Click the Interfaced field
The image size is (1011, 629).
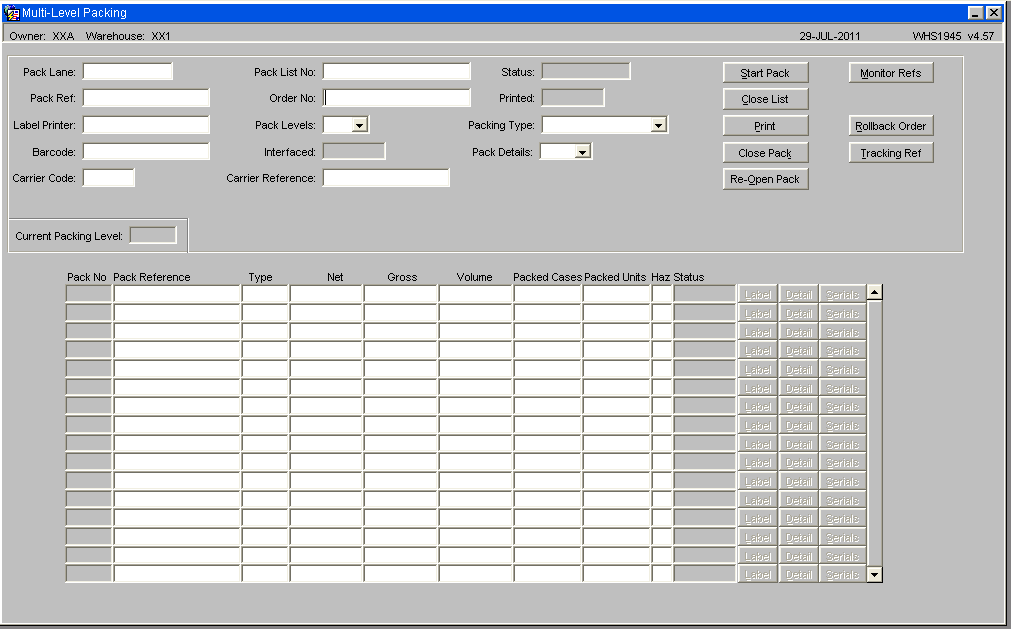click(354, 151)
